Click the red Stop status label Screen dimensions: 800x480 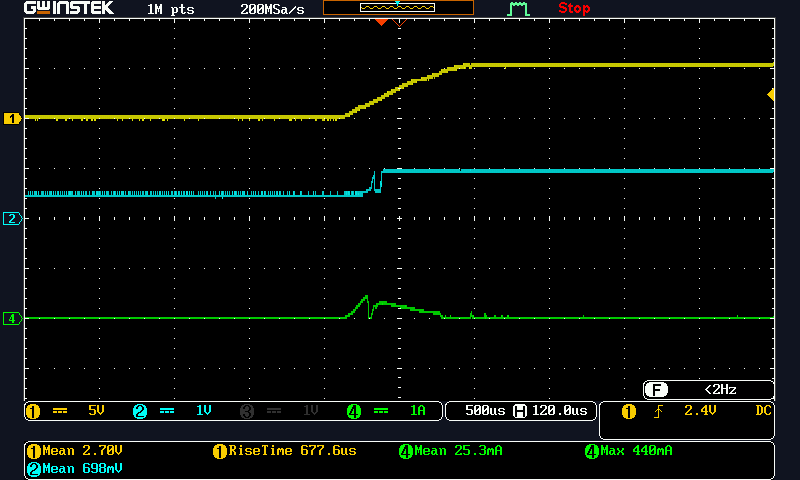(x=574, y=9)
